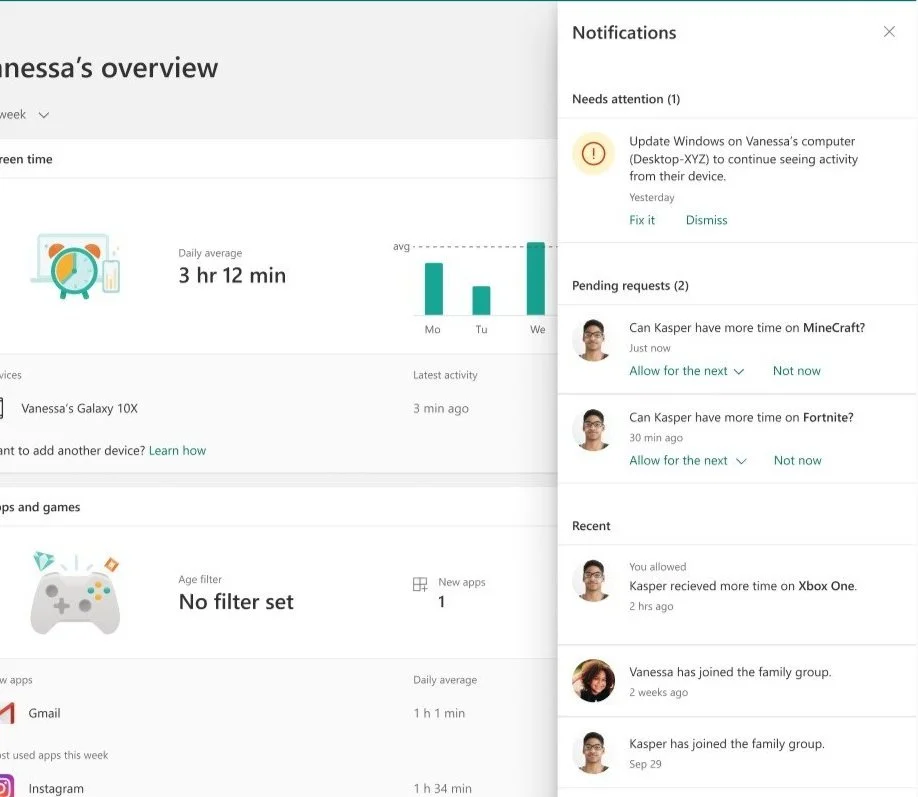Viewport: 918px width, 797px height.
Task: Click the New apps count 1
Action: 441,601
